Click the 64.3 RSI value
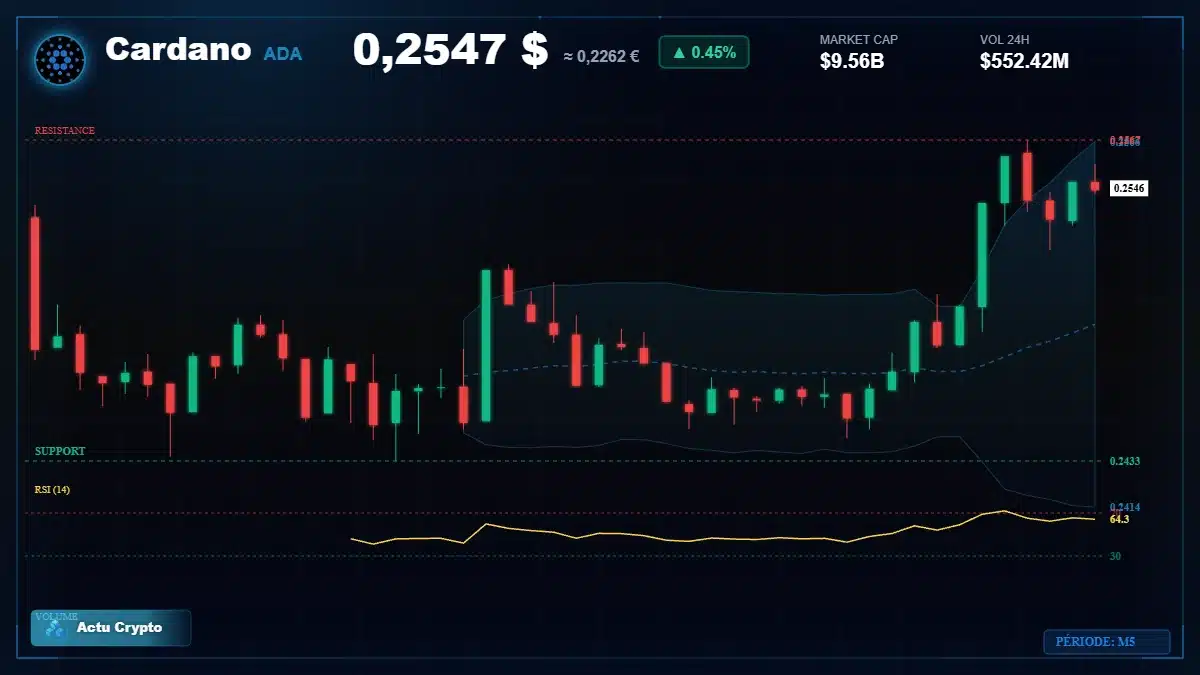 point(1120,519)
